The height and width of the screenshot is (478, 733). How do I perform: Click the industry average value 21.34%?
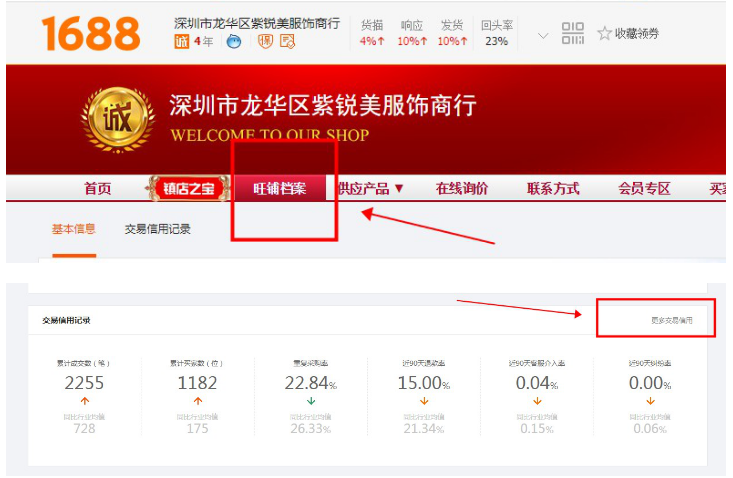(424, 428)
